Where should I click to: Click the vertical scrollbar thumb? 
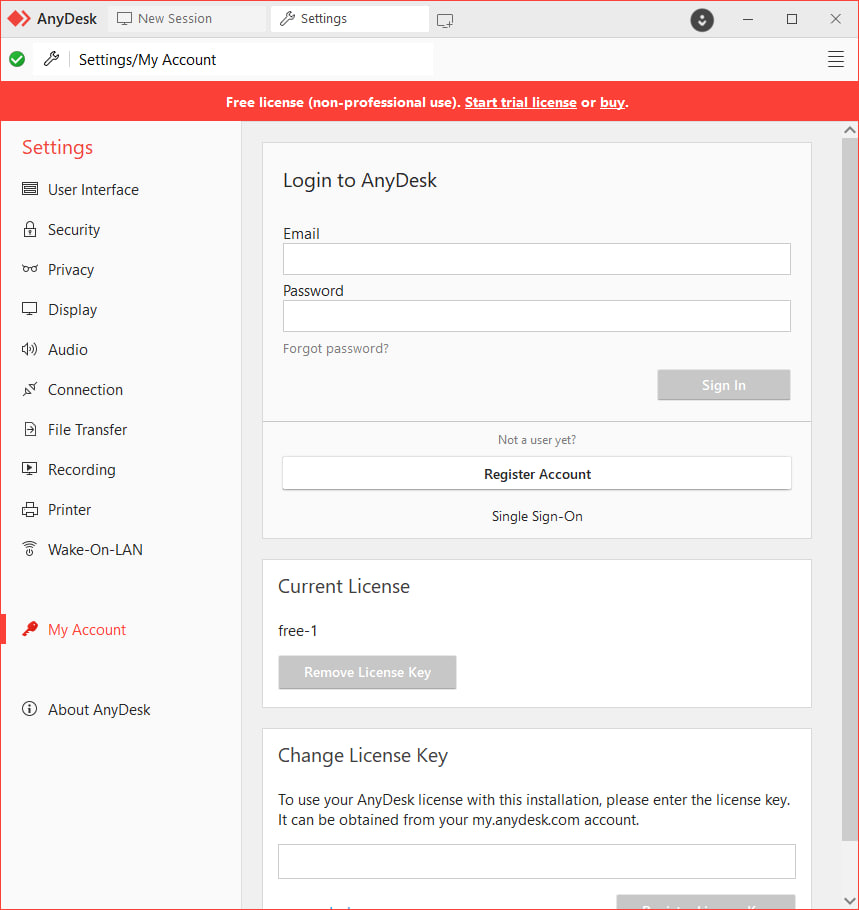850,489
